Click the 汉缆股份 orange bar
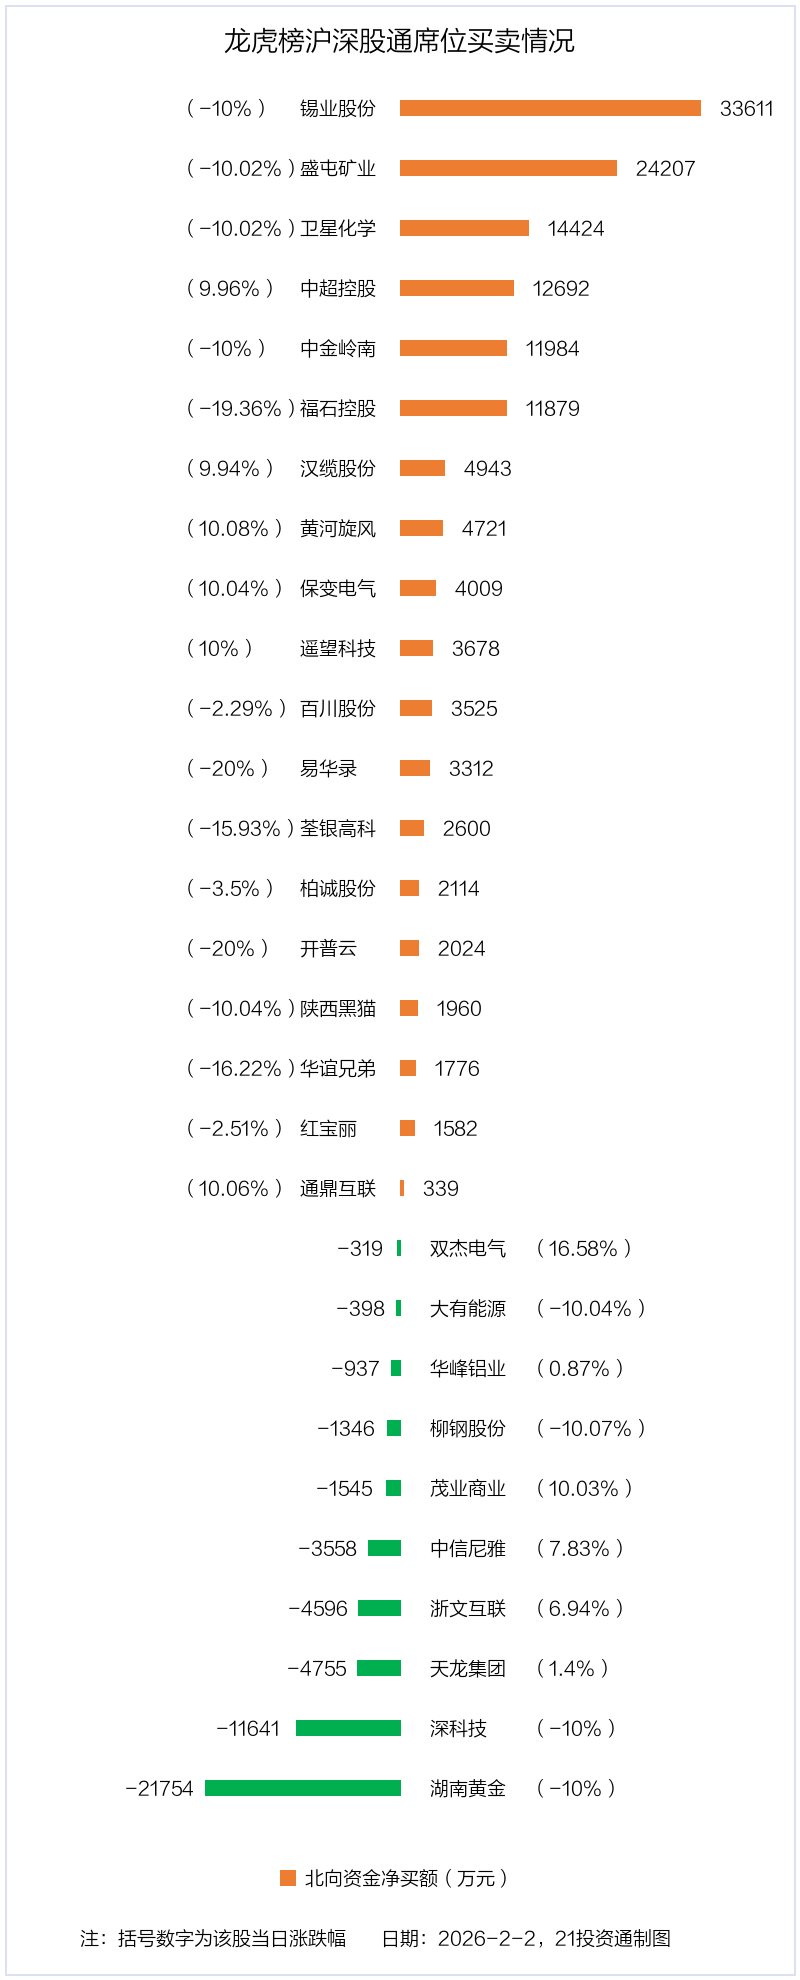 pos(422,468)
